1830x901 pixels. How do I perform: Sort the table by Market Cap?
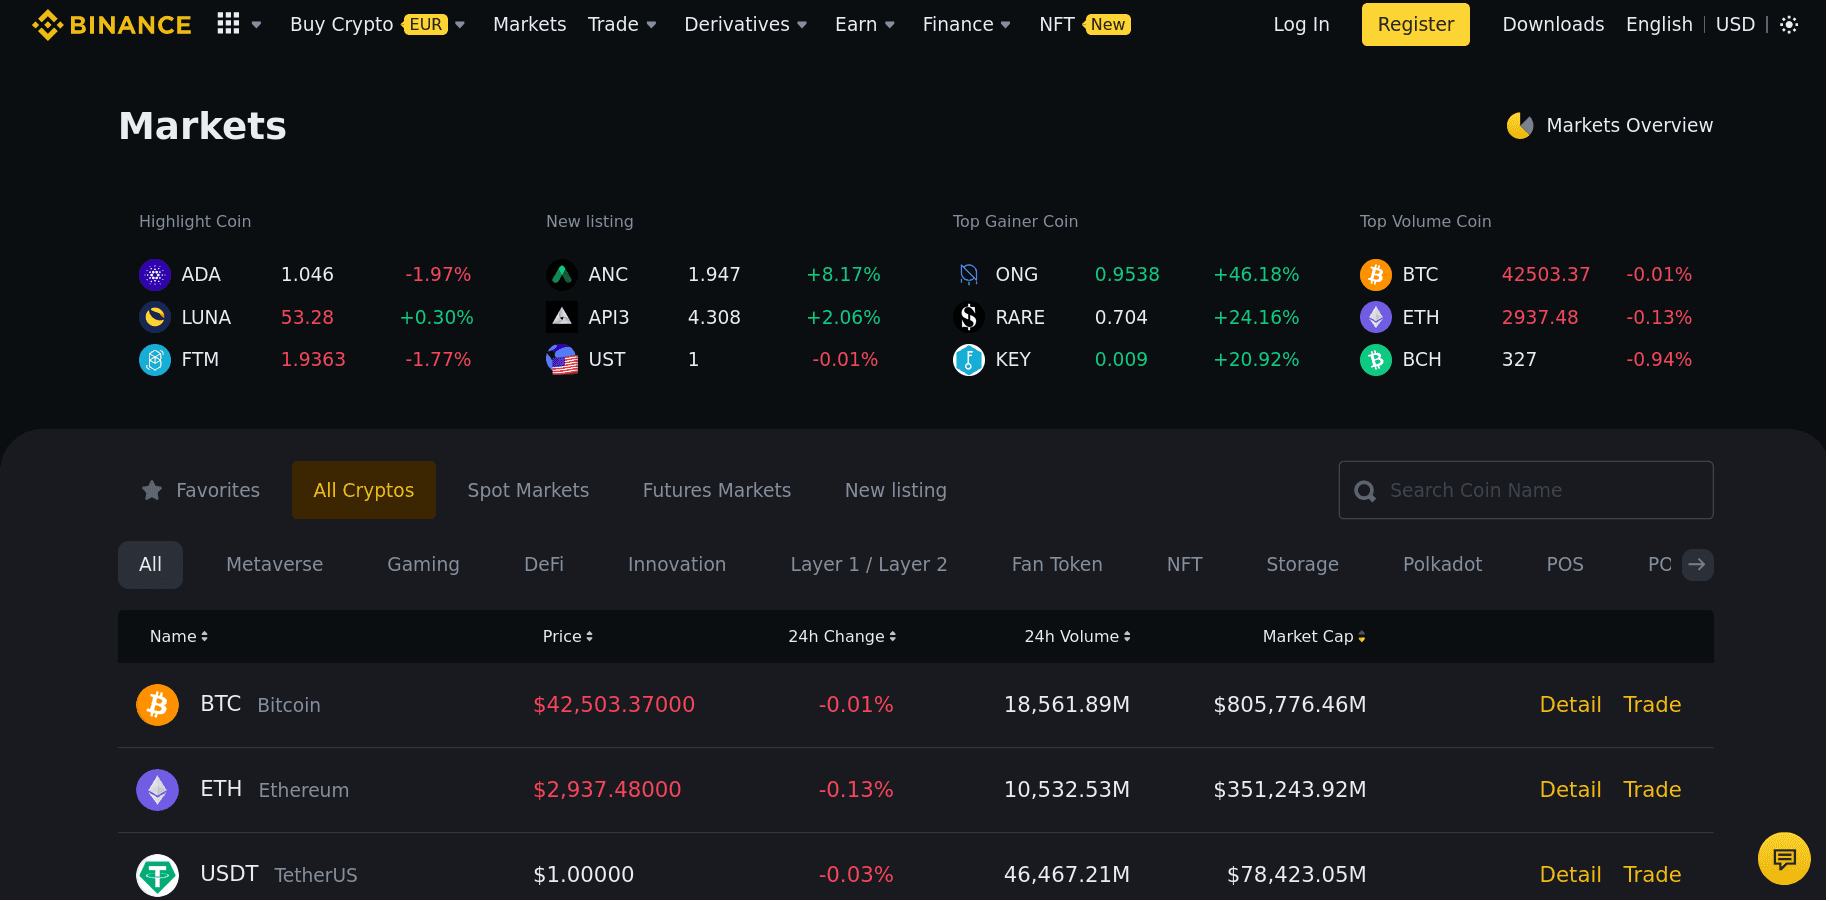(x=1314, y=636)
